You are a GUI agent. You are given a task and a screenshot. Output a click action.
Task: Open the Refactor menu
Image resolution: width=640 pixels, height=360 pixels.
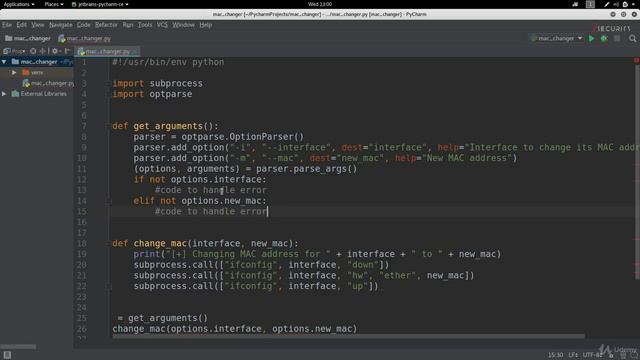(x=106, y=25)
